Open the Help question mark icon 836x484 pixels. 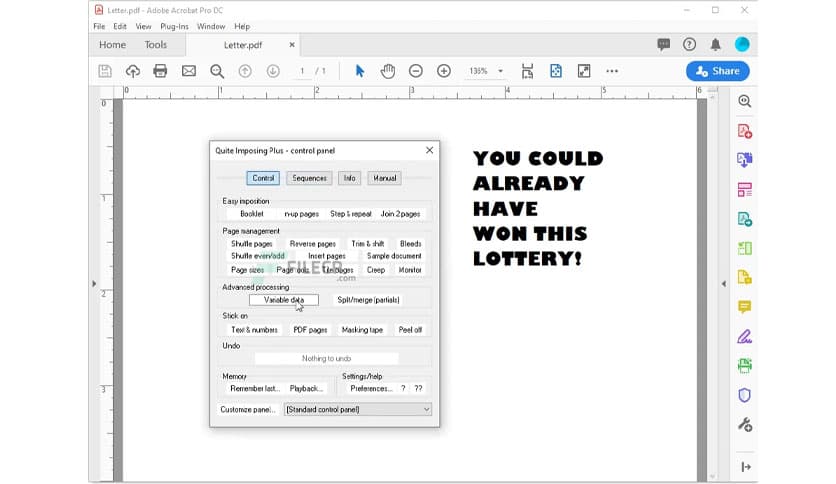click(x=689, y=44)
